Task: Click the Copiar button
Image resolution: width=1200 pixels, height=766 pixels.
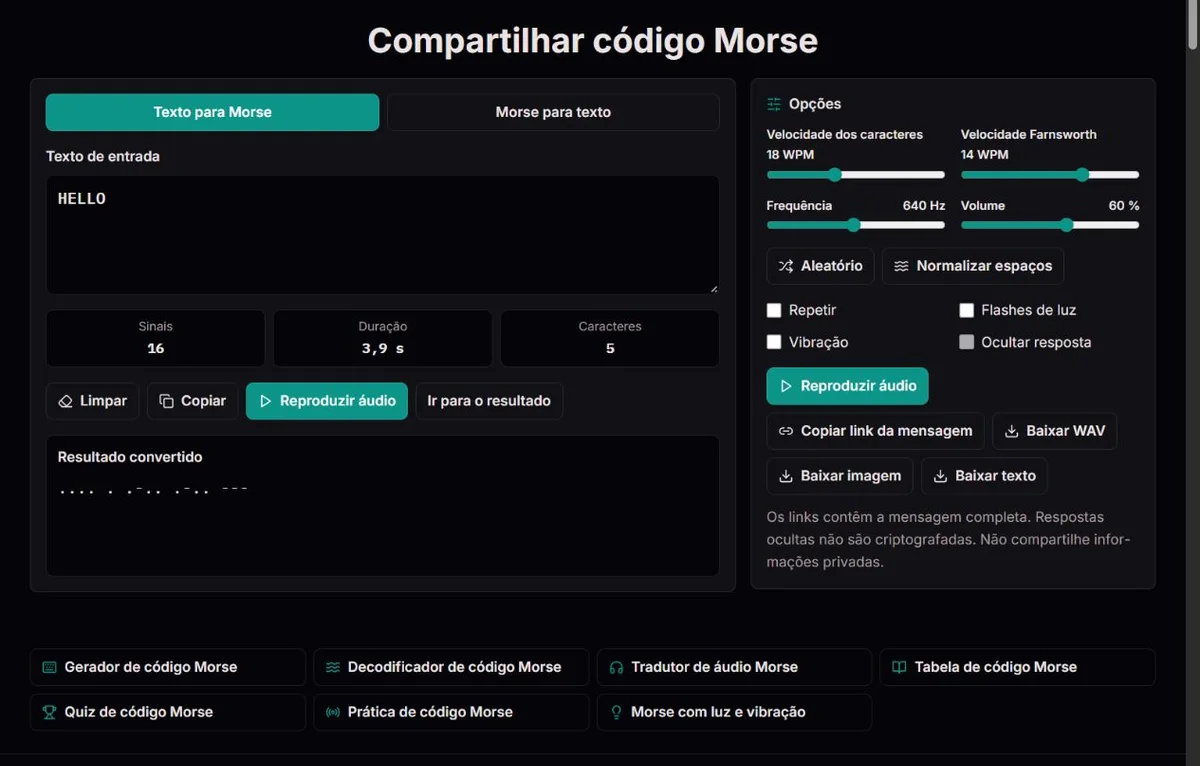Action: [x=193, y=401]
